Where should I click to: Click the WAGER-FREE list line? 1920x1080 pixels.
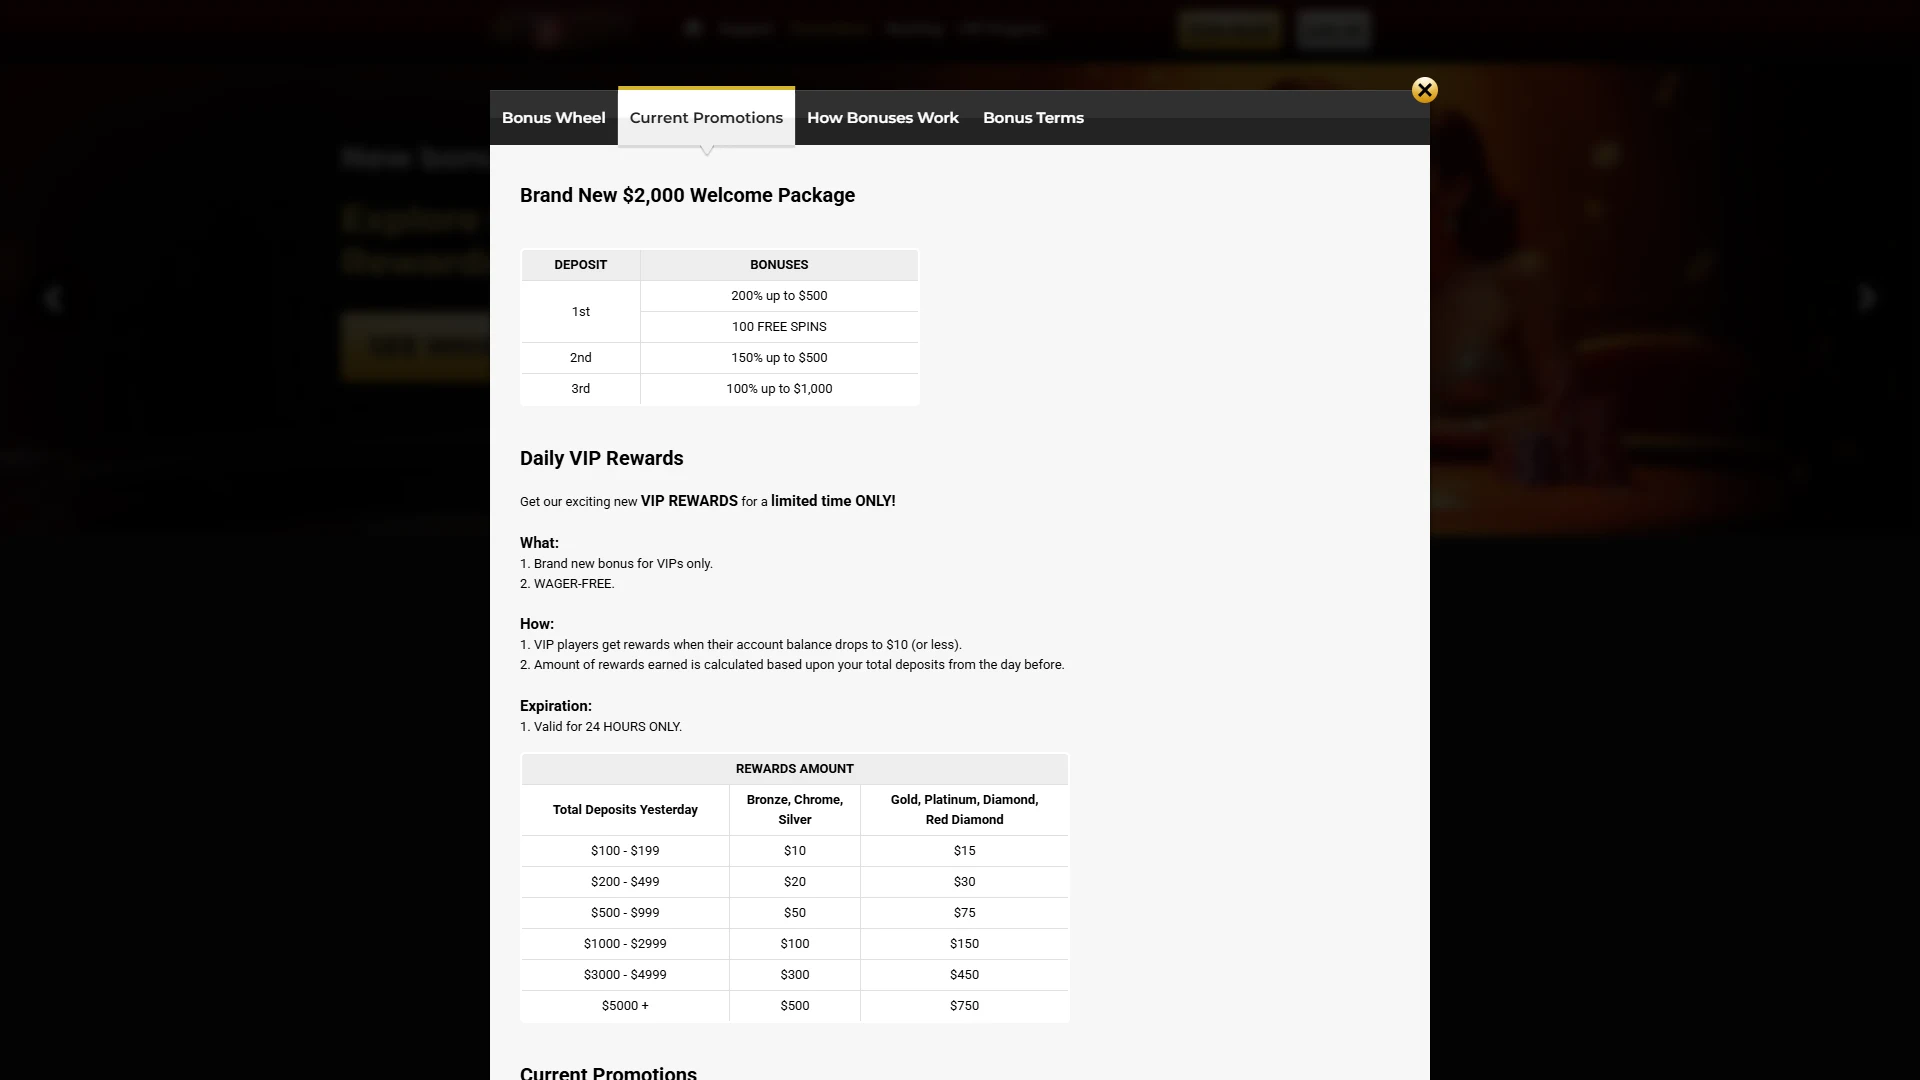point(567,584)
